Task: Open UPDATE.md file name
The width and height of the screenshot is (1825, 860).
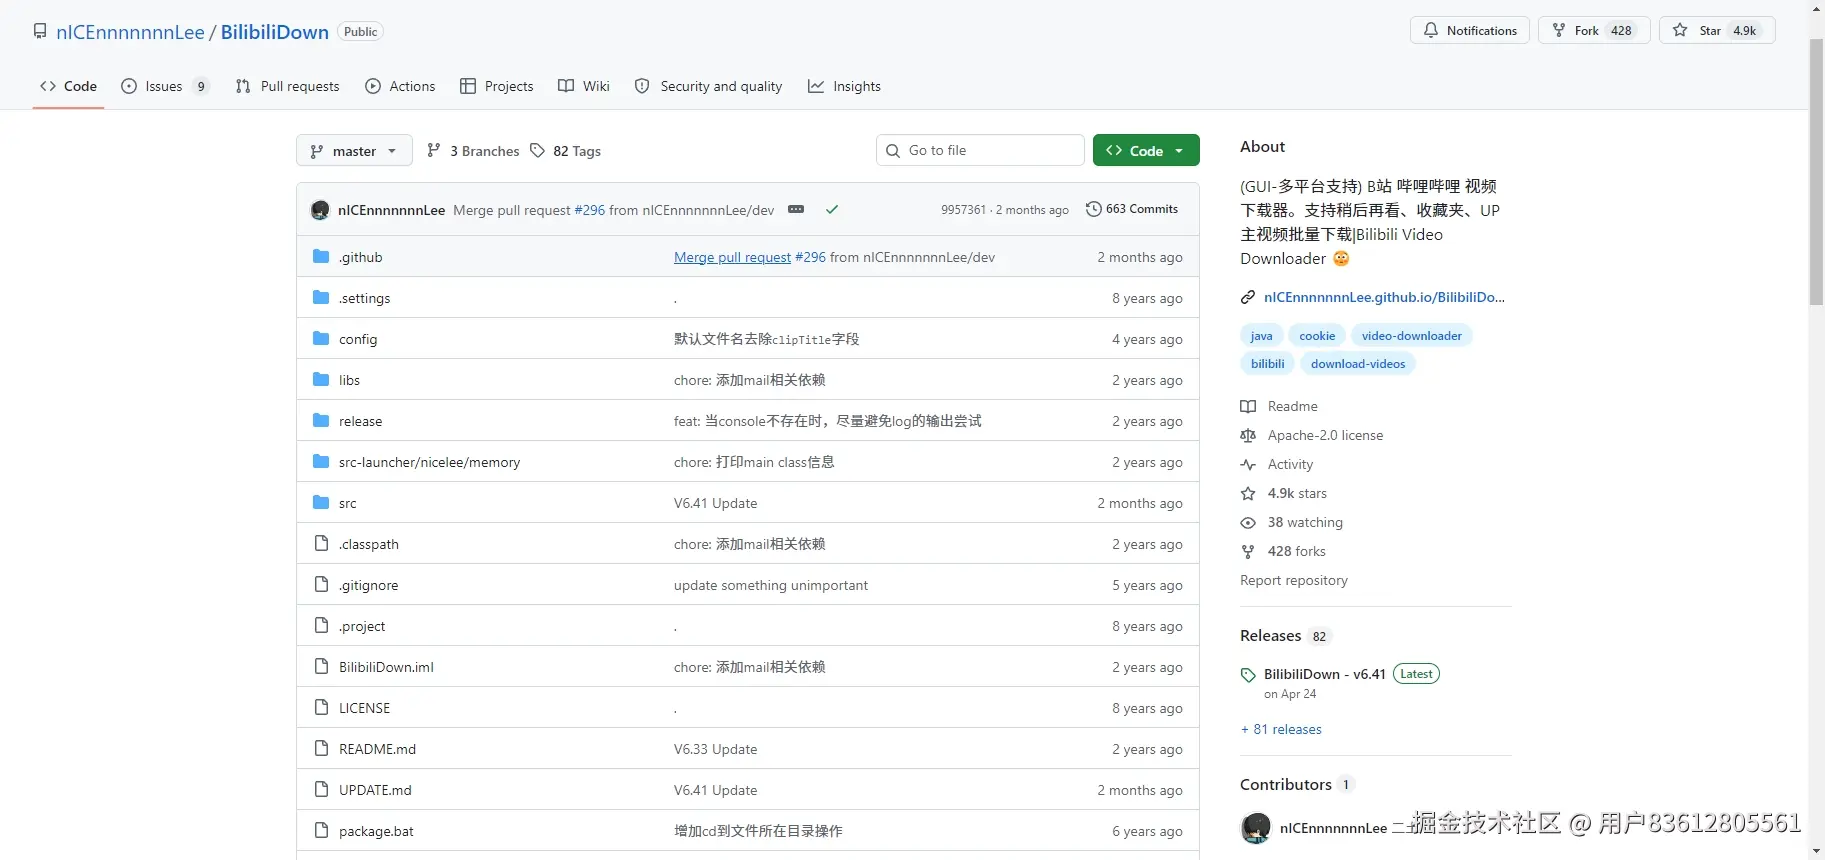Action: click(x=375, y=790)
